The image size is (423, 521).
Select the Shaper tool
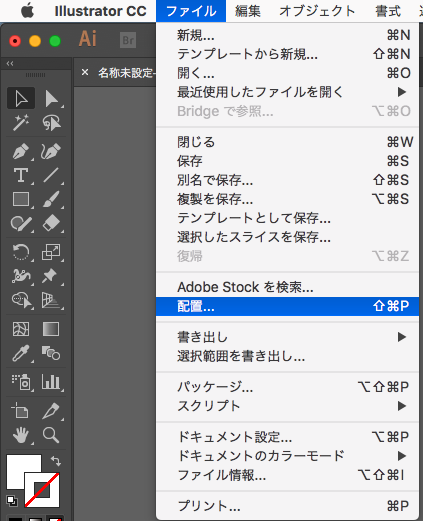[x=21, y=223]
